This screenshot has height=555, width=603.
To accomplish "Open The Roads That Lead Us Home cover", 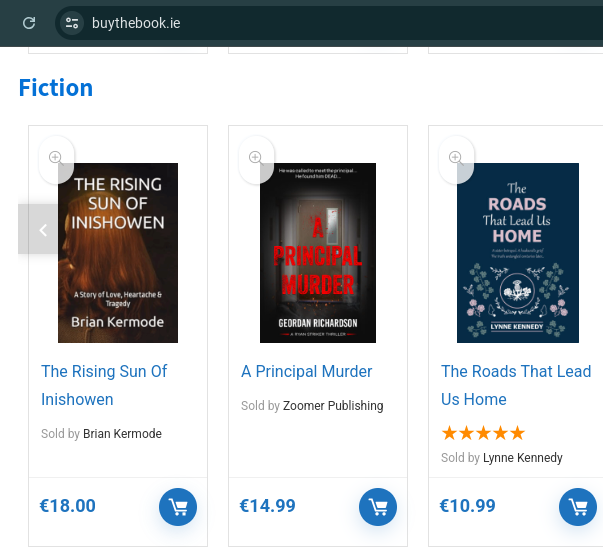I will click(518, 253).
